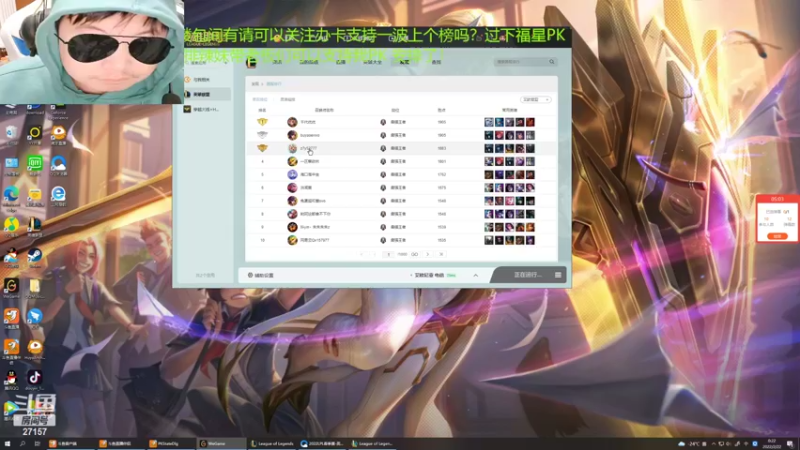800x450 pixels.
Task: Click avatar of fifth-ranked player
Action: (292, 174)
